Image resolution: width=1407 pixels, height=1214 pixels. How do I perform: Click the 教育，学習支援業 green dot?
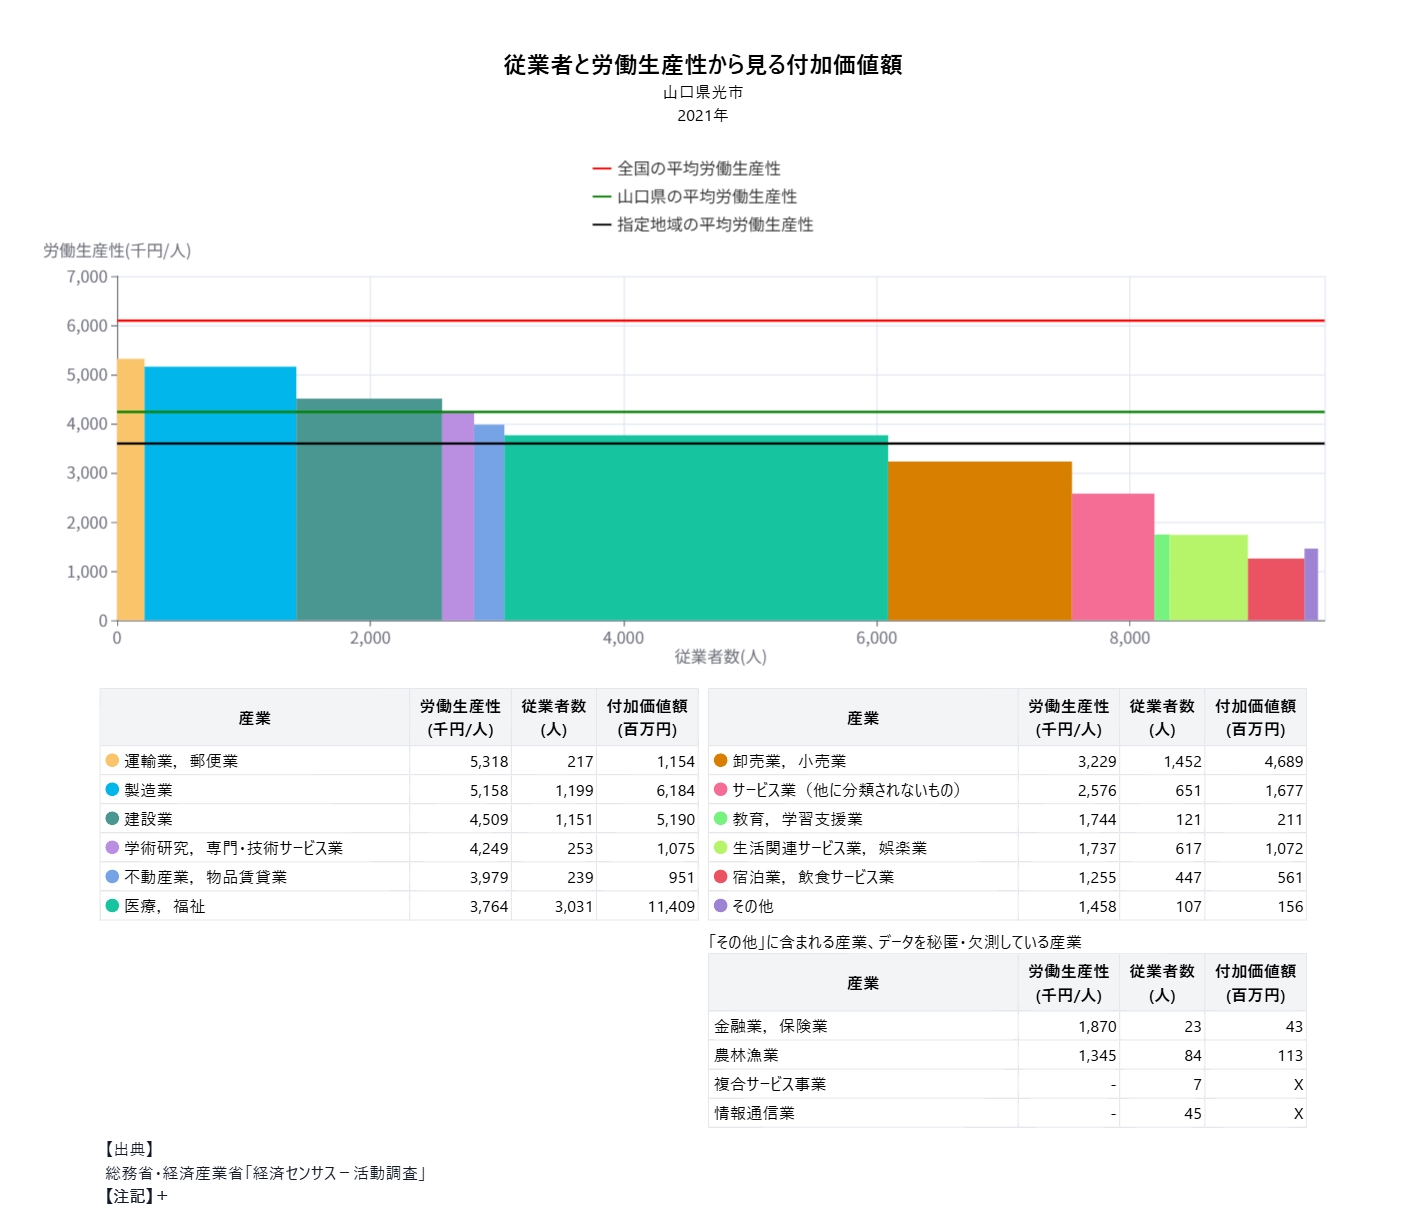click(720, 819)
